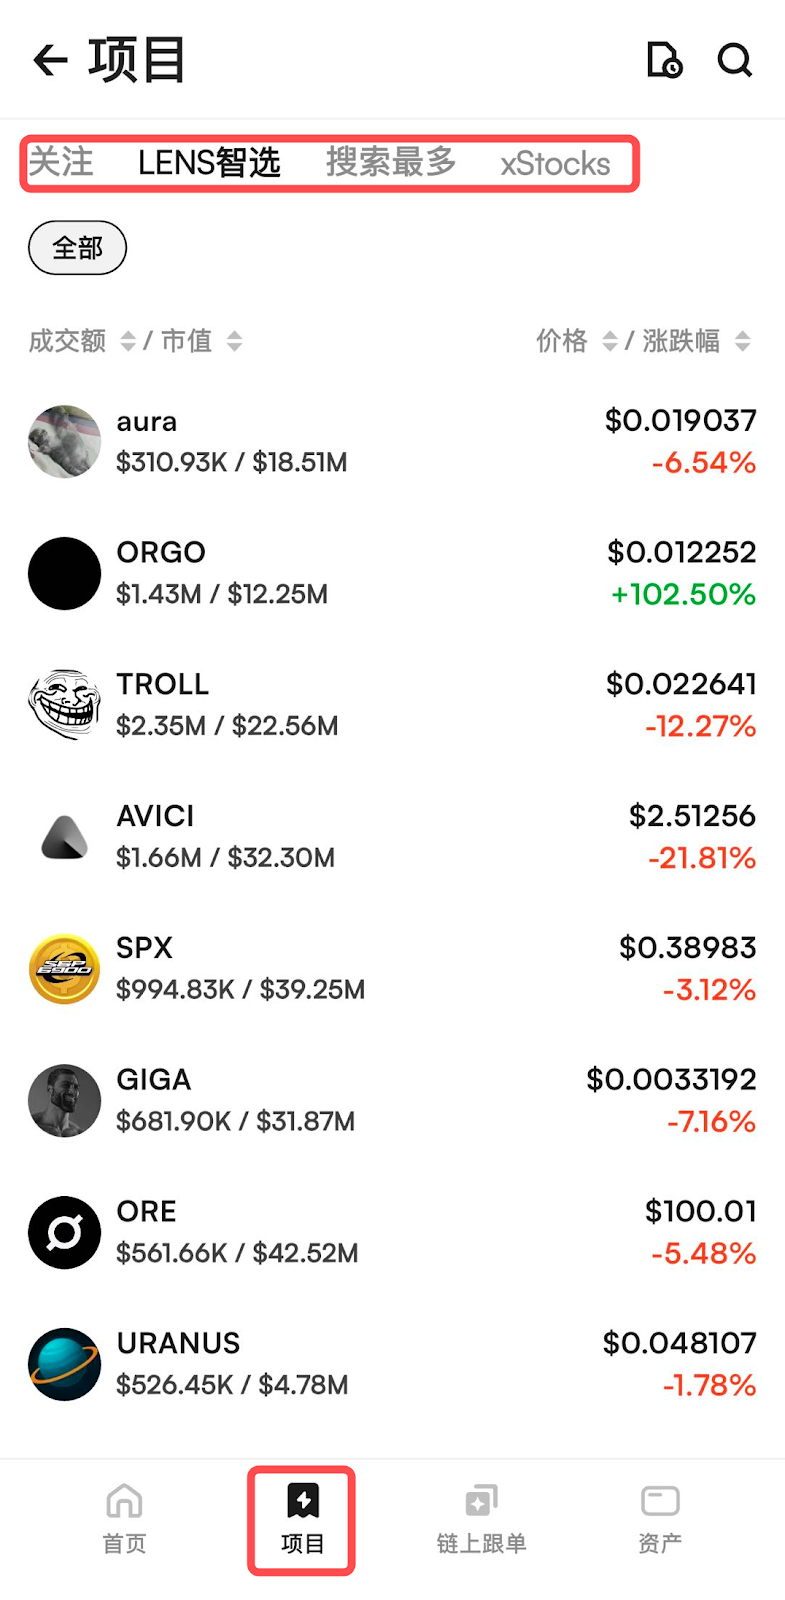785x1600 pixels.
Task: Sort by 价格 price arrows
Action: coord(609,342)
